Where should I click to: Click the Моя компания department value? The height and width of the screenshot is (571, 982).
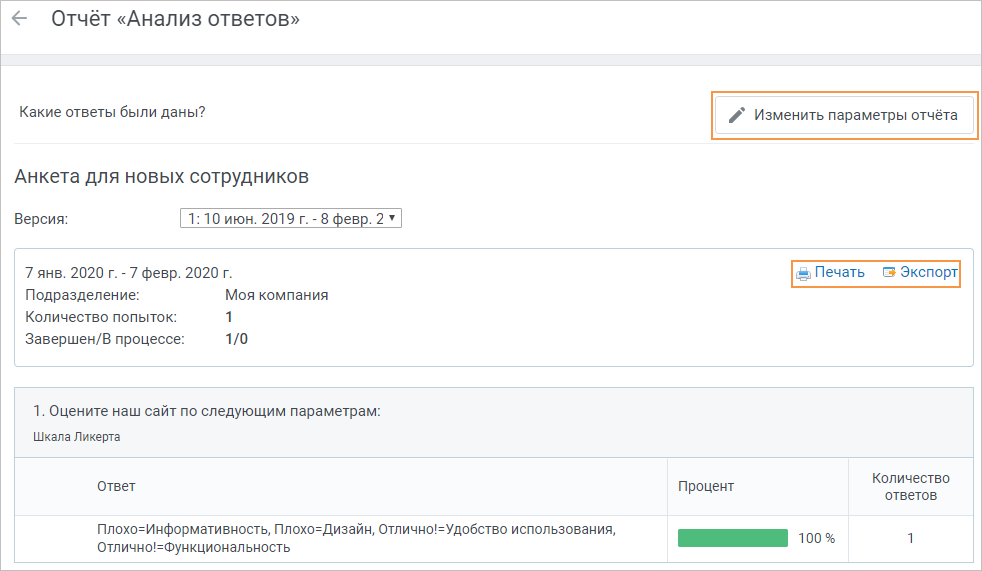[277, 296]
